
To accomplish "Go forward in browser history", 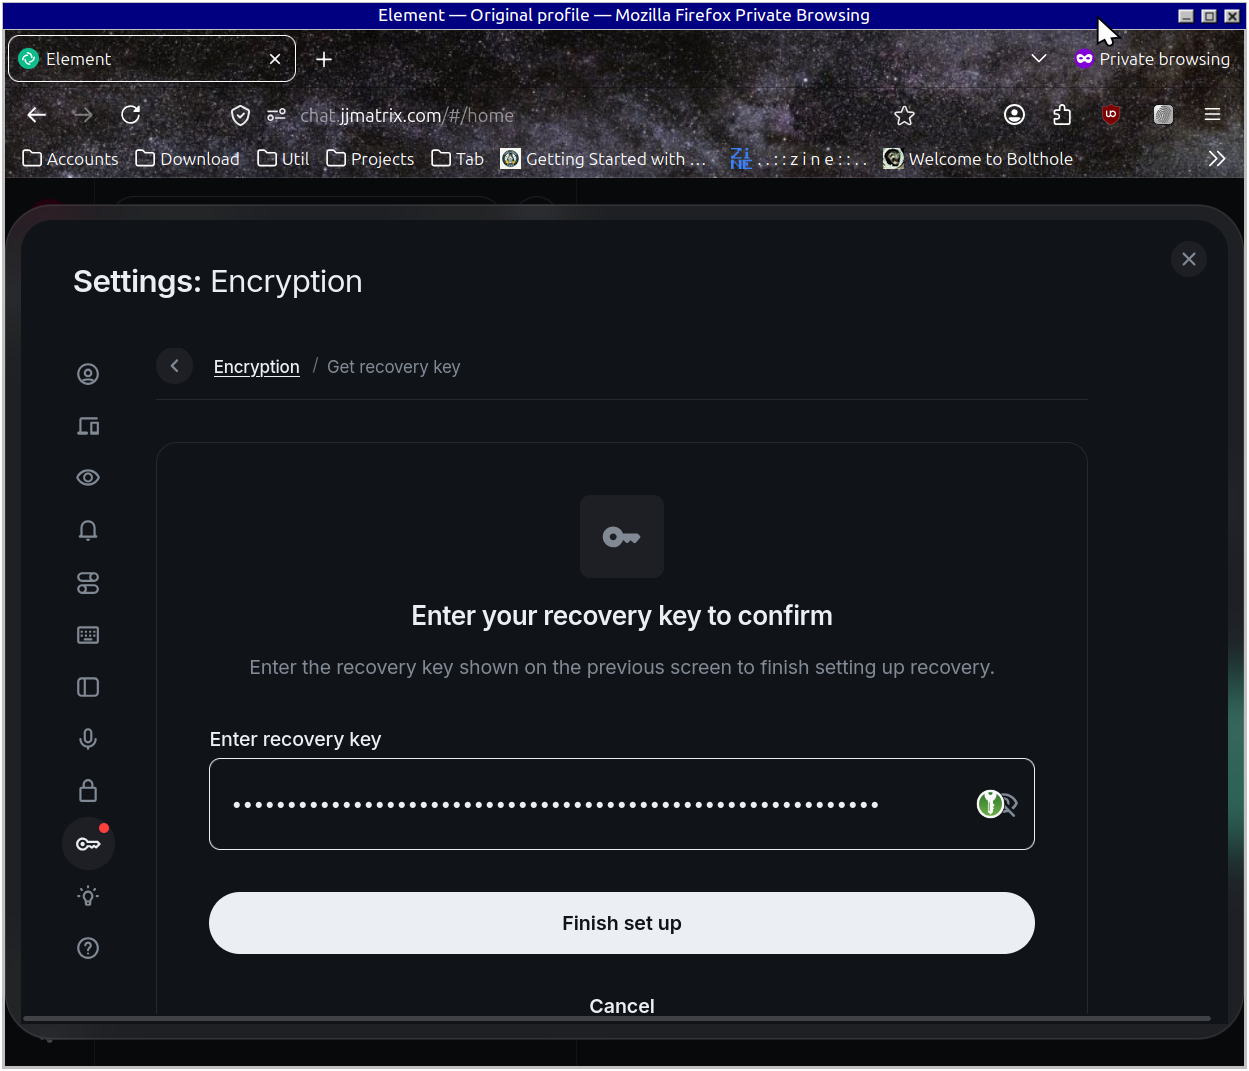I will coord(83,115).
